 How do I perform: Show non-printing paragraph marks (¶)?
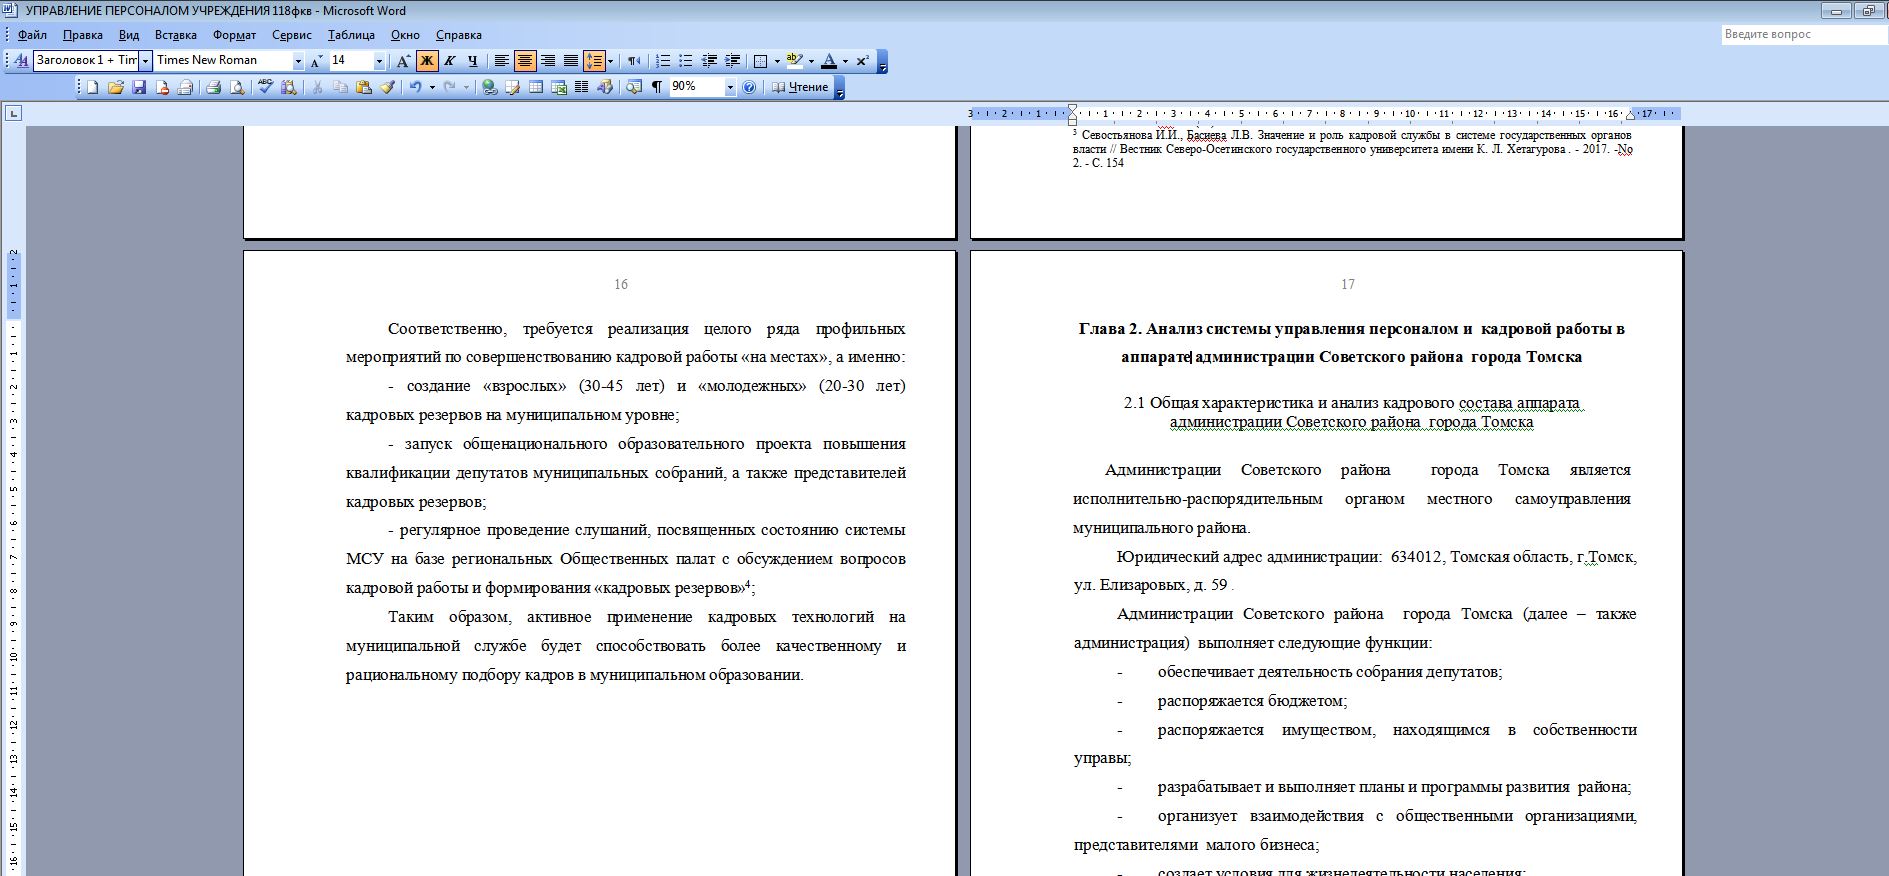tap(657, 88)
